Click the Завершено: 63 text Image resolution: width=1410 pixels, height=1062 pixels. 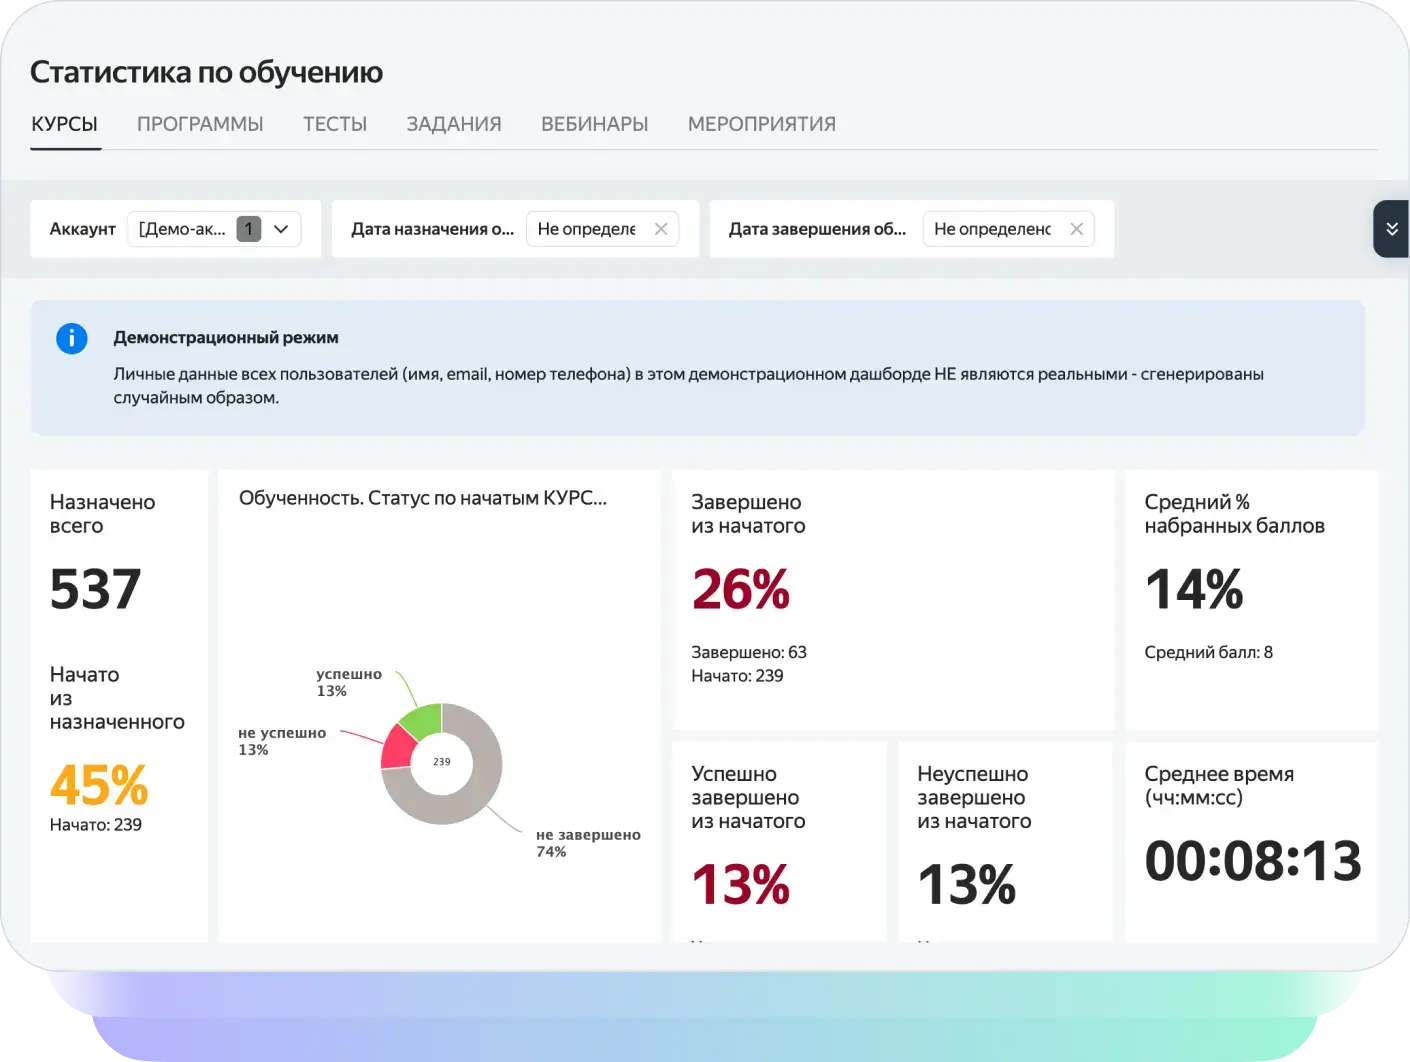click(x=749, y=652)
